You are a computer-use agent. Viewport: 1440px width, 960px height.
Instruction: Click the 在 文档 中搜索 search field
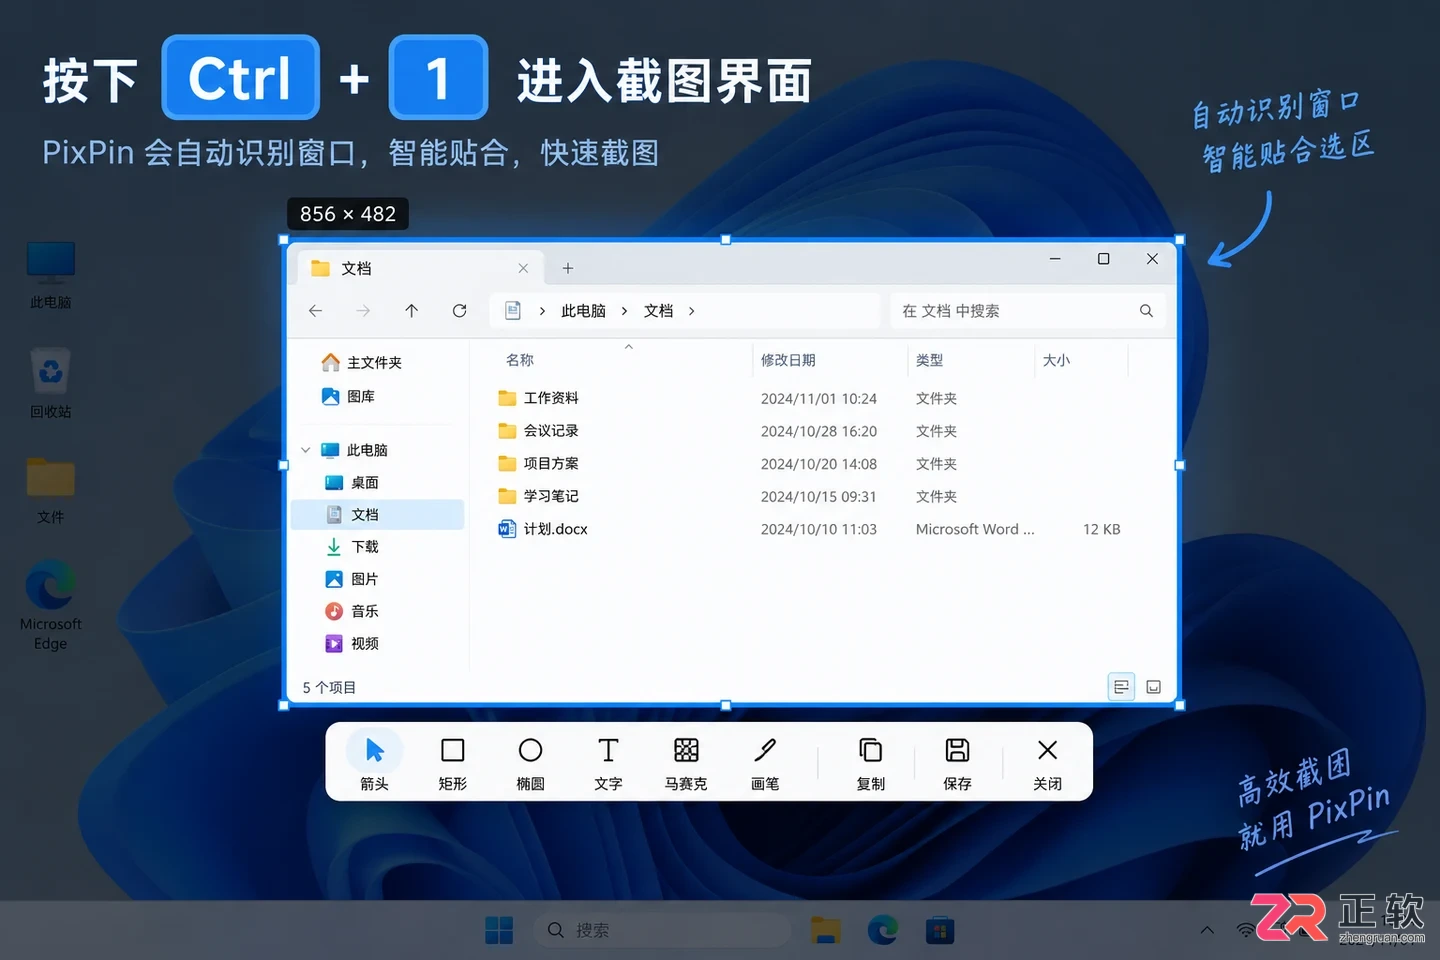pyautogui.click(x=1028, y=311)
